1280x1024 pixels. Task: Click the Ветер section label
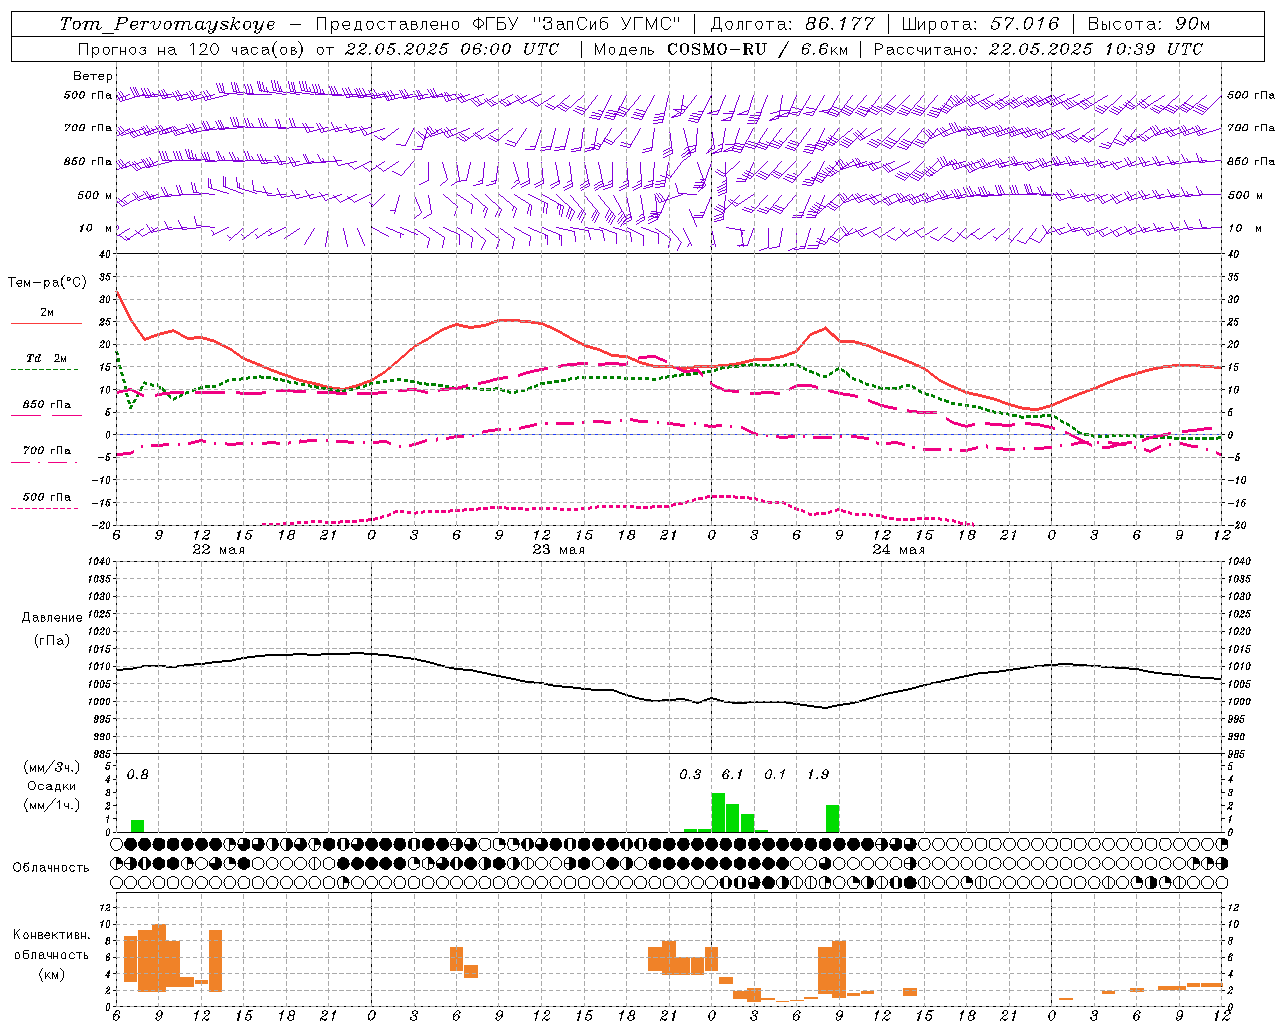coord(93,76)
